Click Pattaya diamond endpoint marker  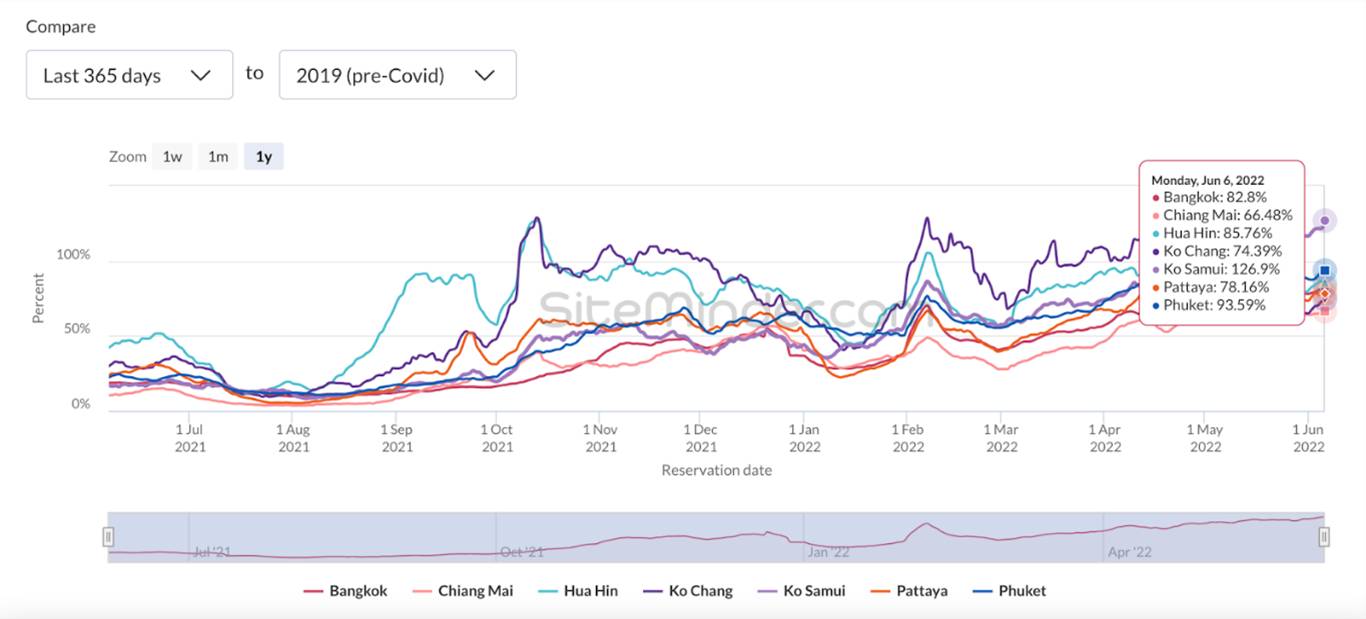click(1325, 293)
